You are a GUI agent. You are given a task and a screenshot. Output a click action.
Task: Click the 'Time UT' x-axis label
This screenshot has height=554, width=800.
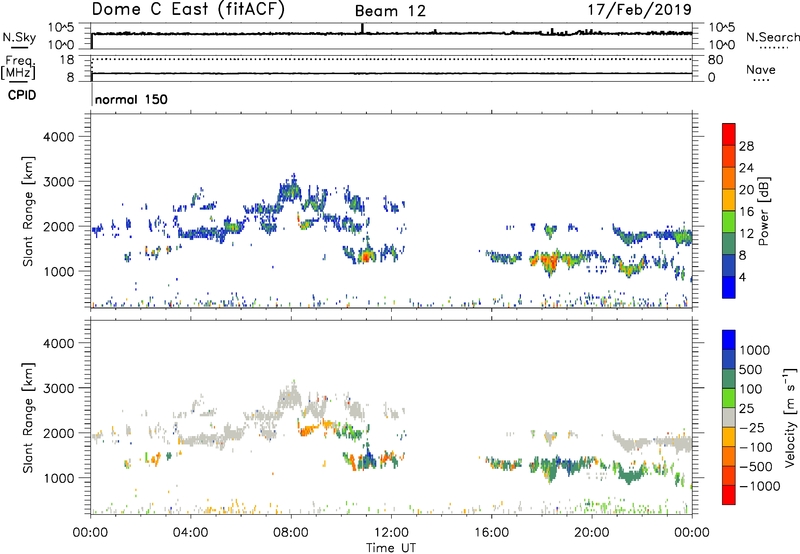pos(391,548)
